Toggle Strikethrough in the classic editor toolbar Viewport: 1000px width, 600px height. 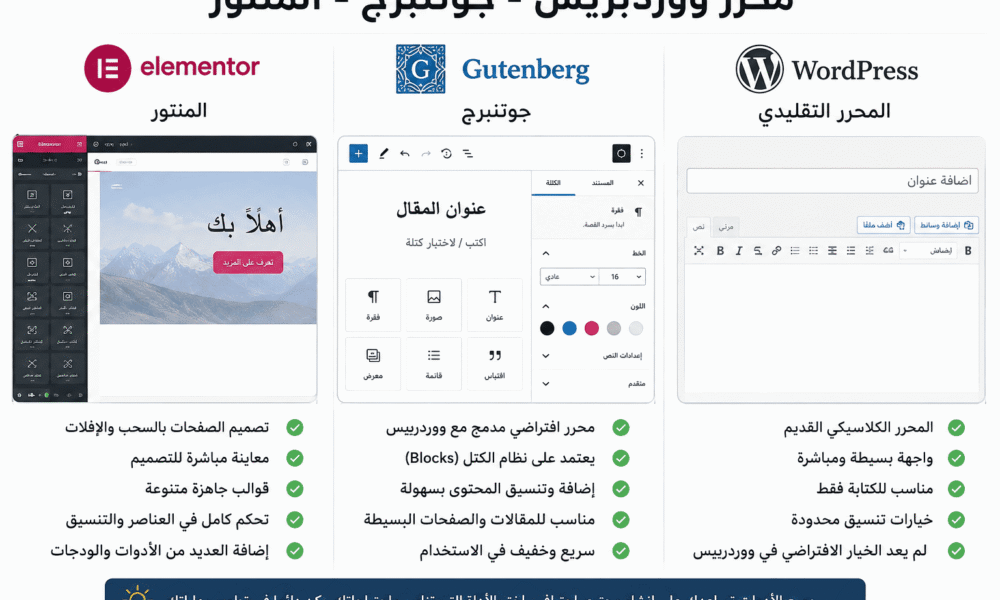758,251
